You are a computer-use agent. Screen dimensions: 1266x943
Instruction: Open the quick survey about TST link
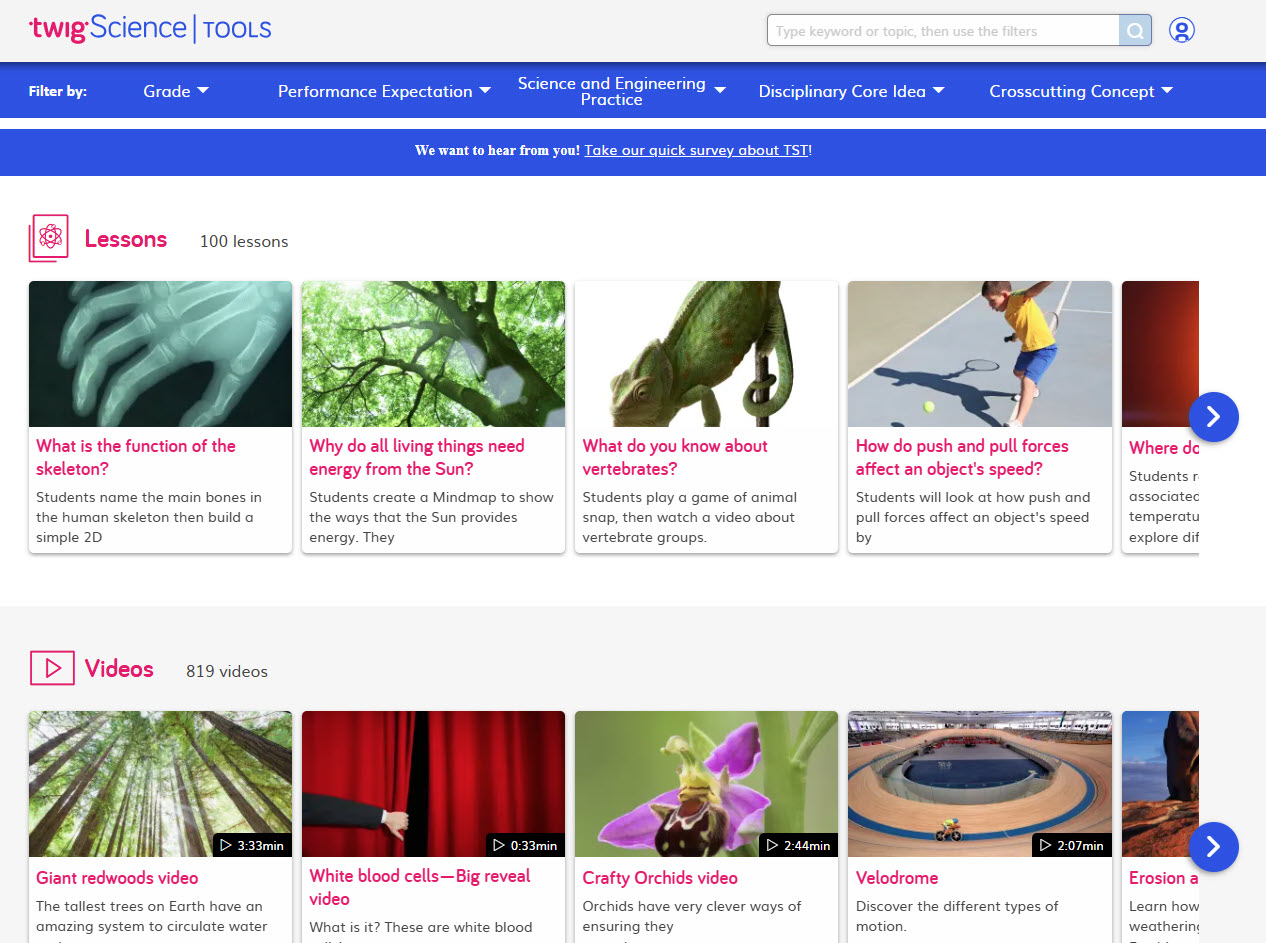(697, 151)
